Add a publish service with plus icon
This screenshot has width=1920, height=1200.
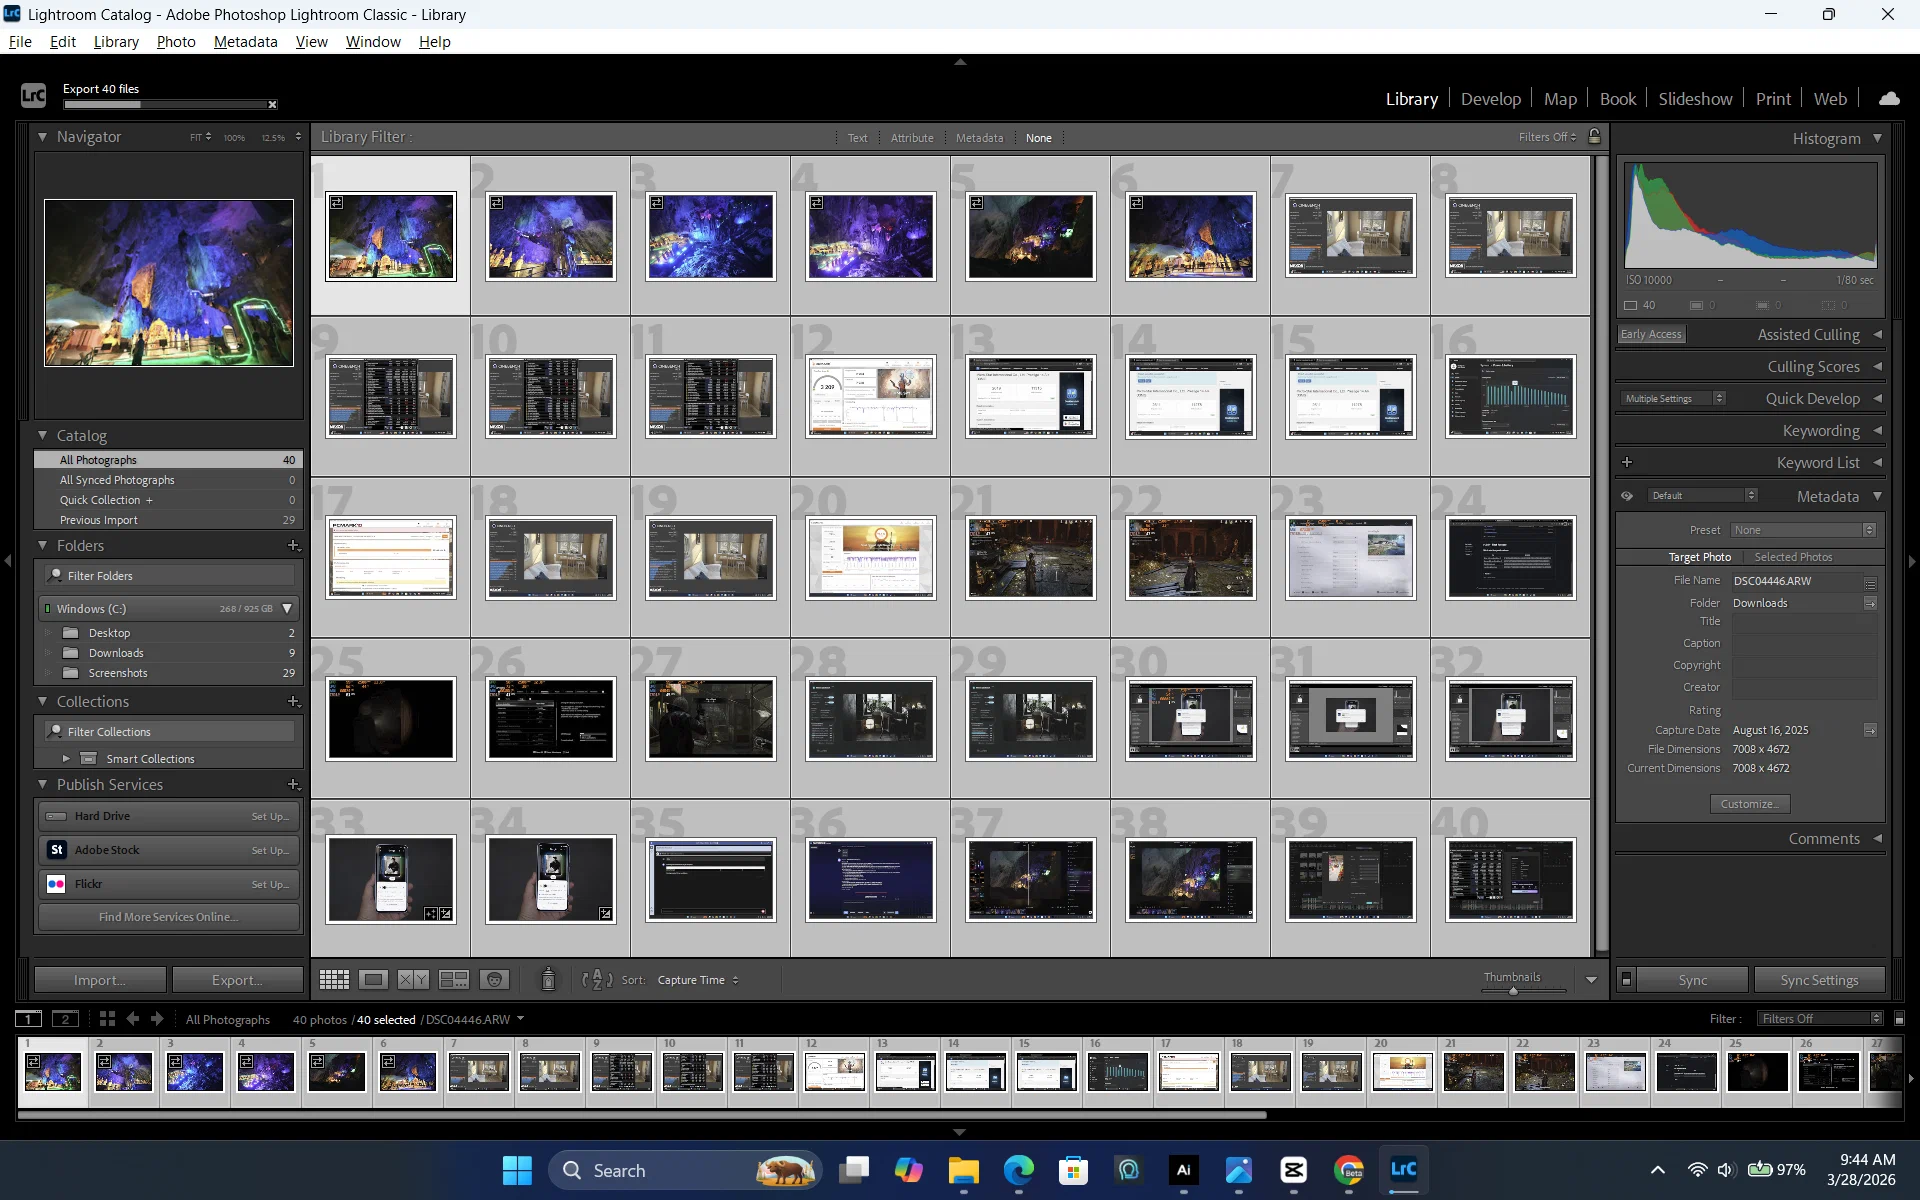tap(294, 784)
